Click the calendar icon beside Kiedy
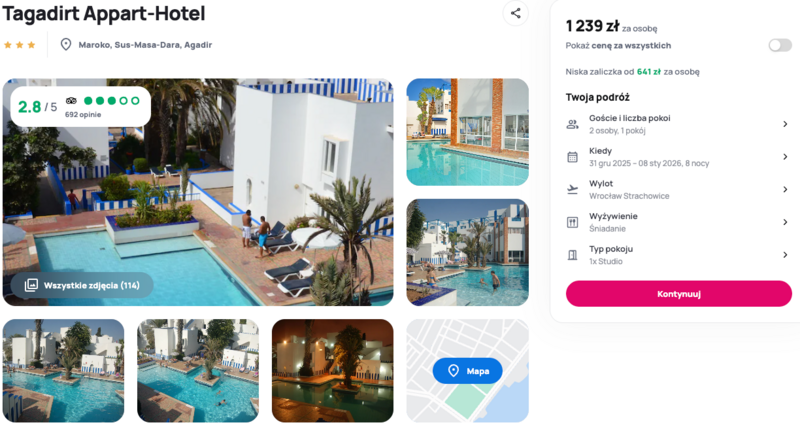Screen dimensions: 800x429 tap(572, 157)
